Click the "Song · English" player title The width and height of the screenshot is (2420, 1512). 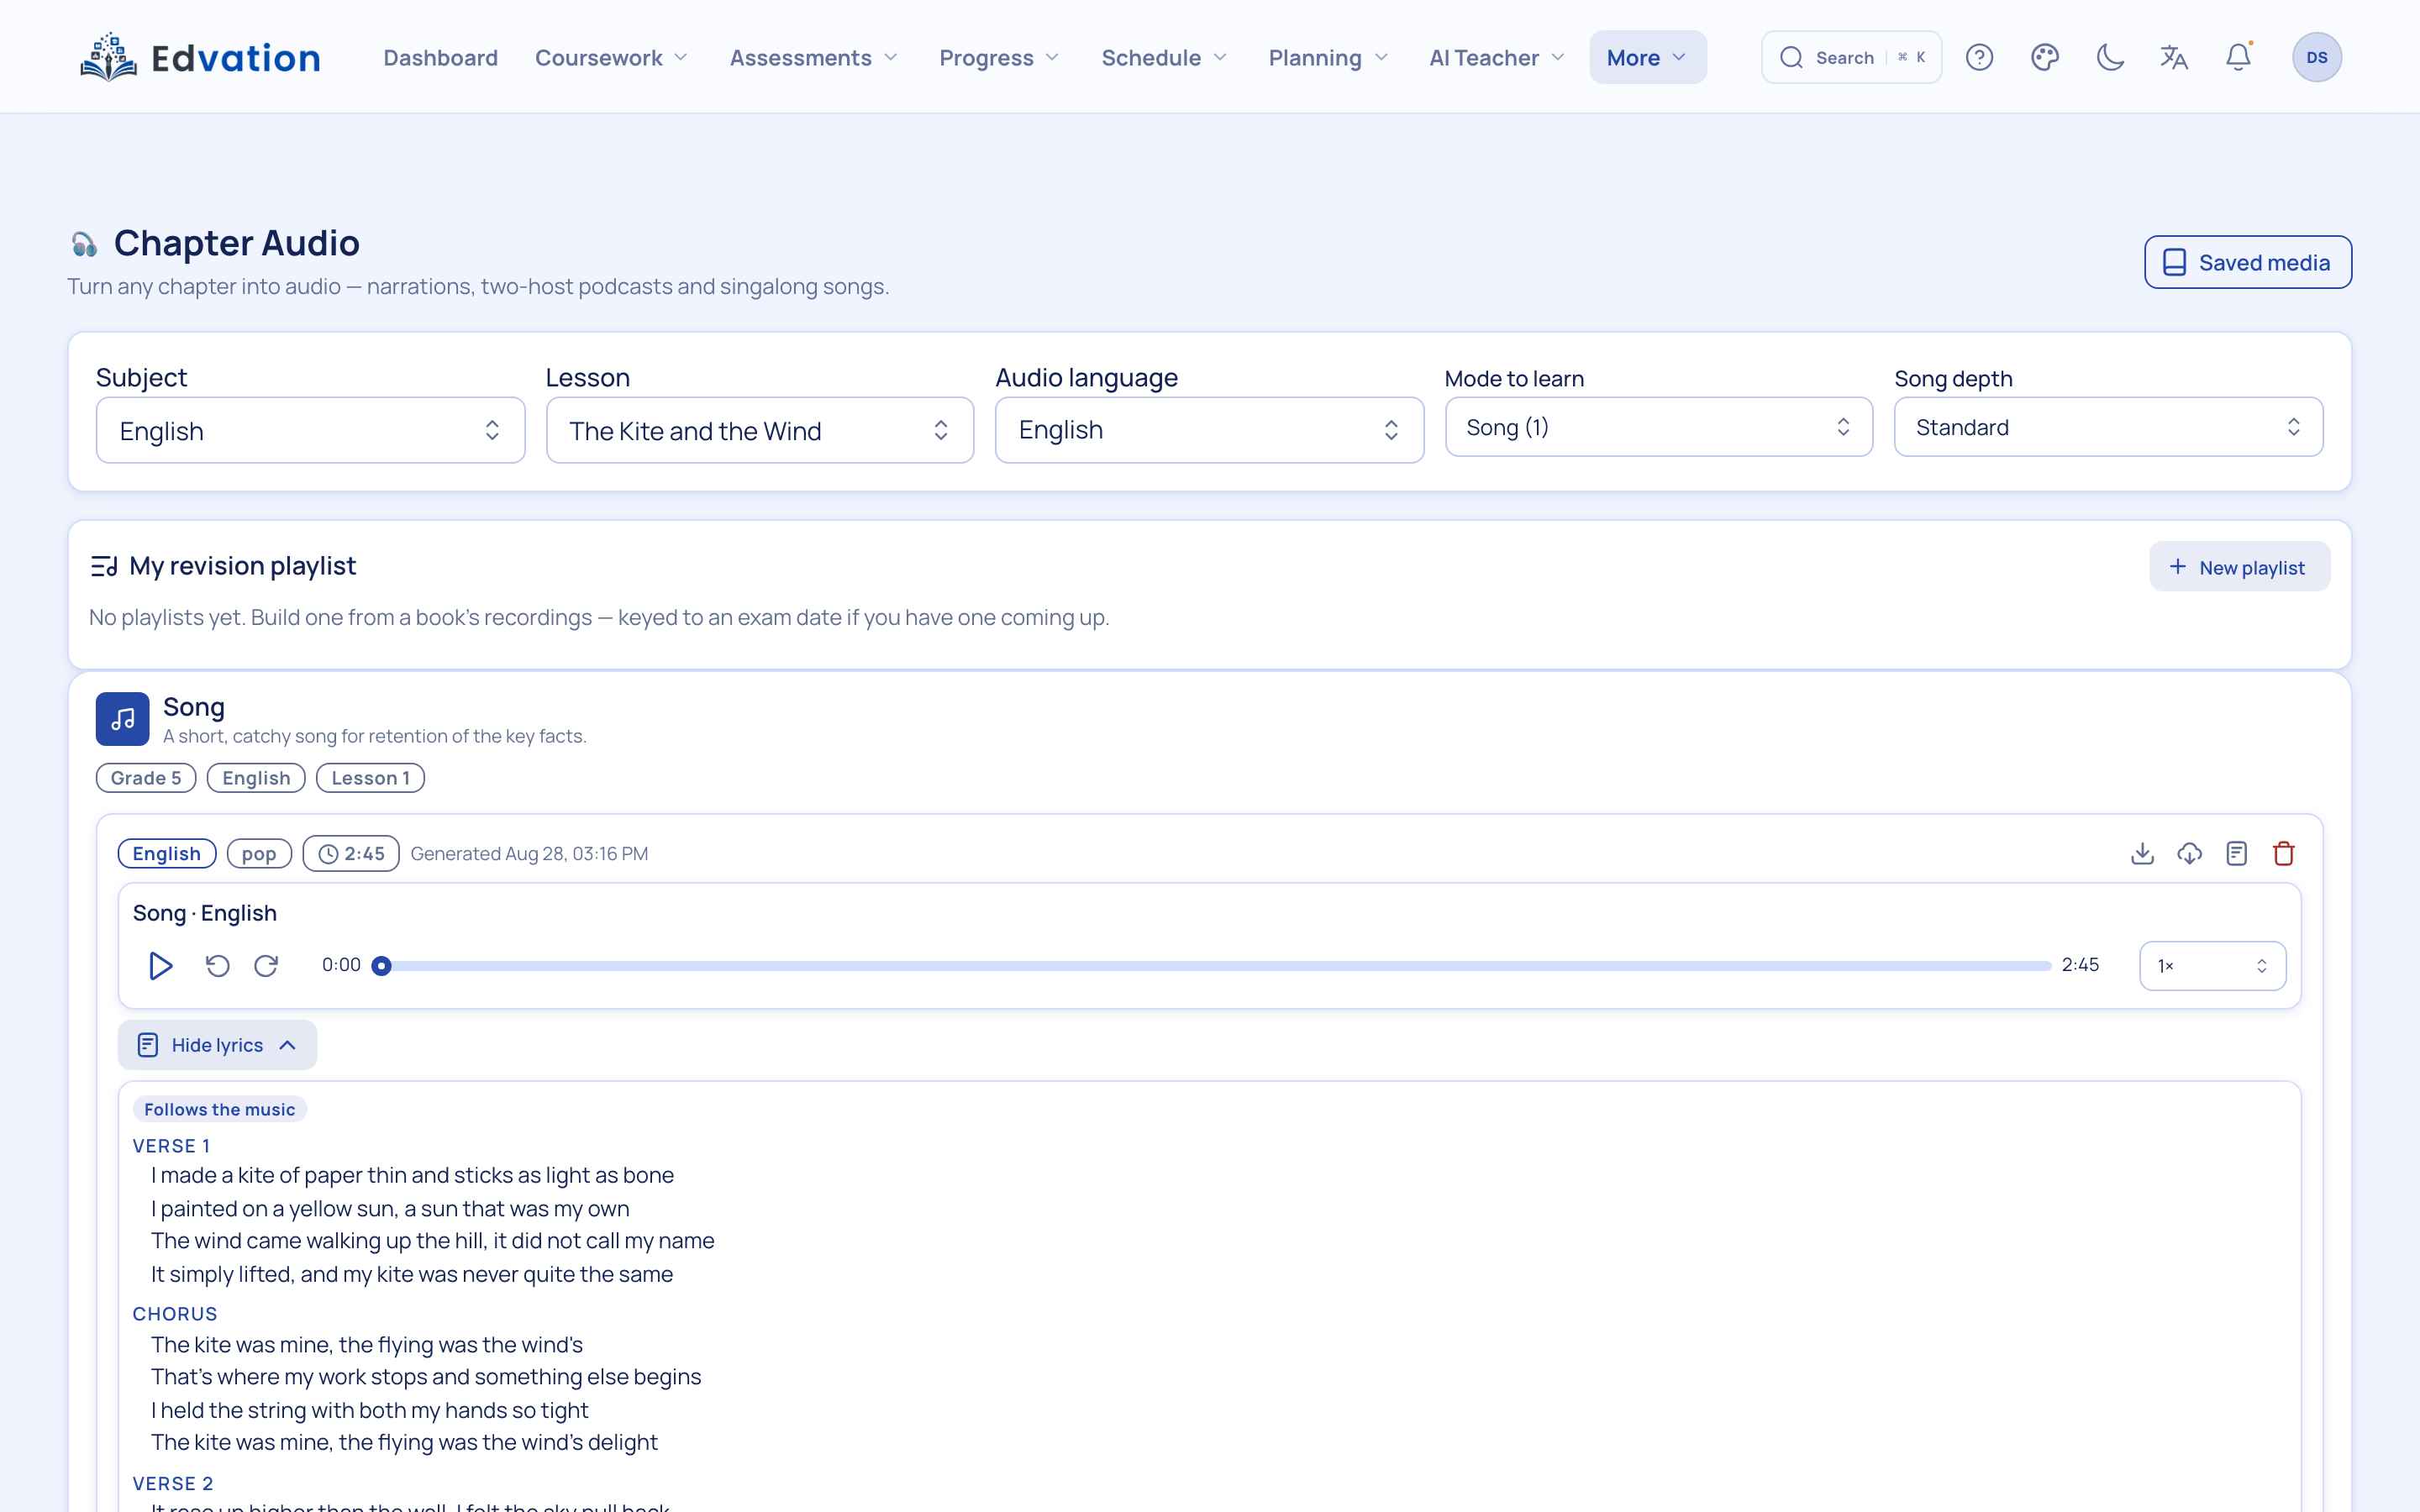click(205, 913)
